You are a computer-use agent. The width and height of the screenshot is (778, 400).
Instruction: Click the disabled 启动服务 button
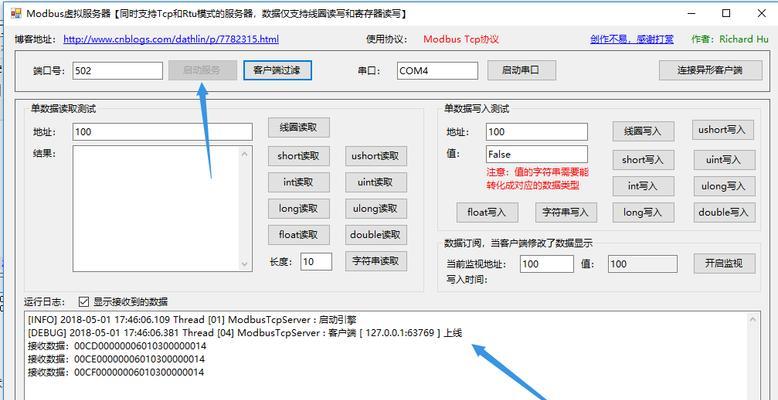click(202, 70)
